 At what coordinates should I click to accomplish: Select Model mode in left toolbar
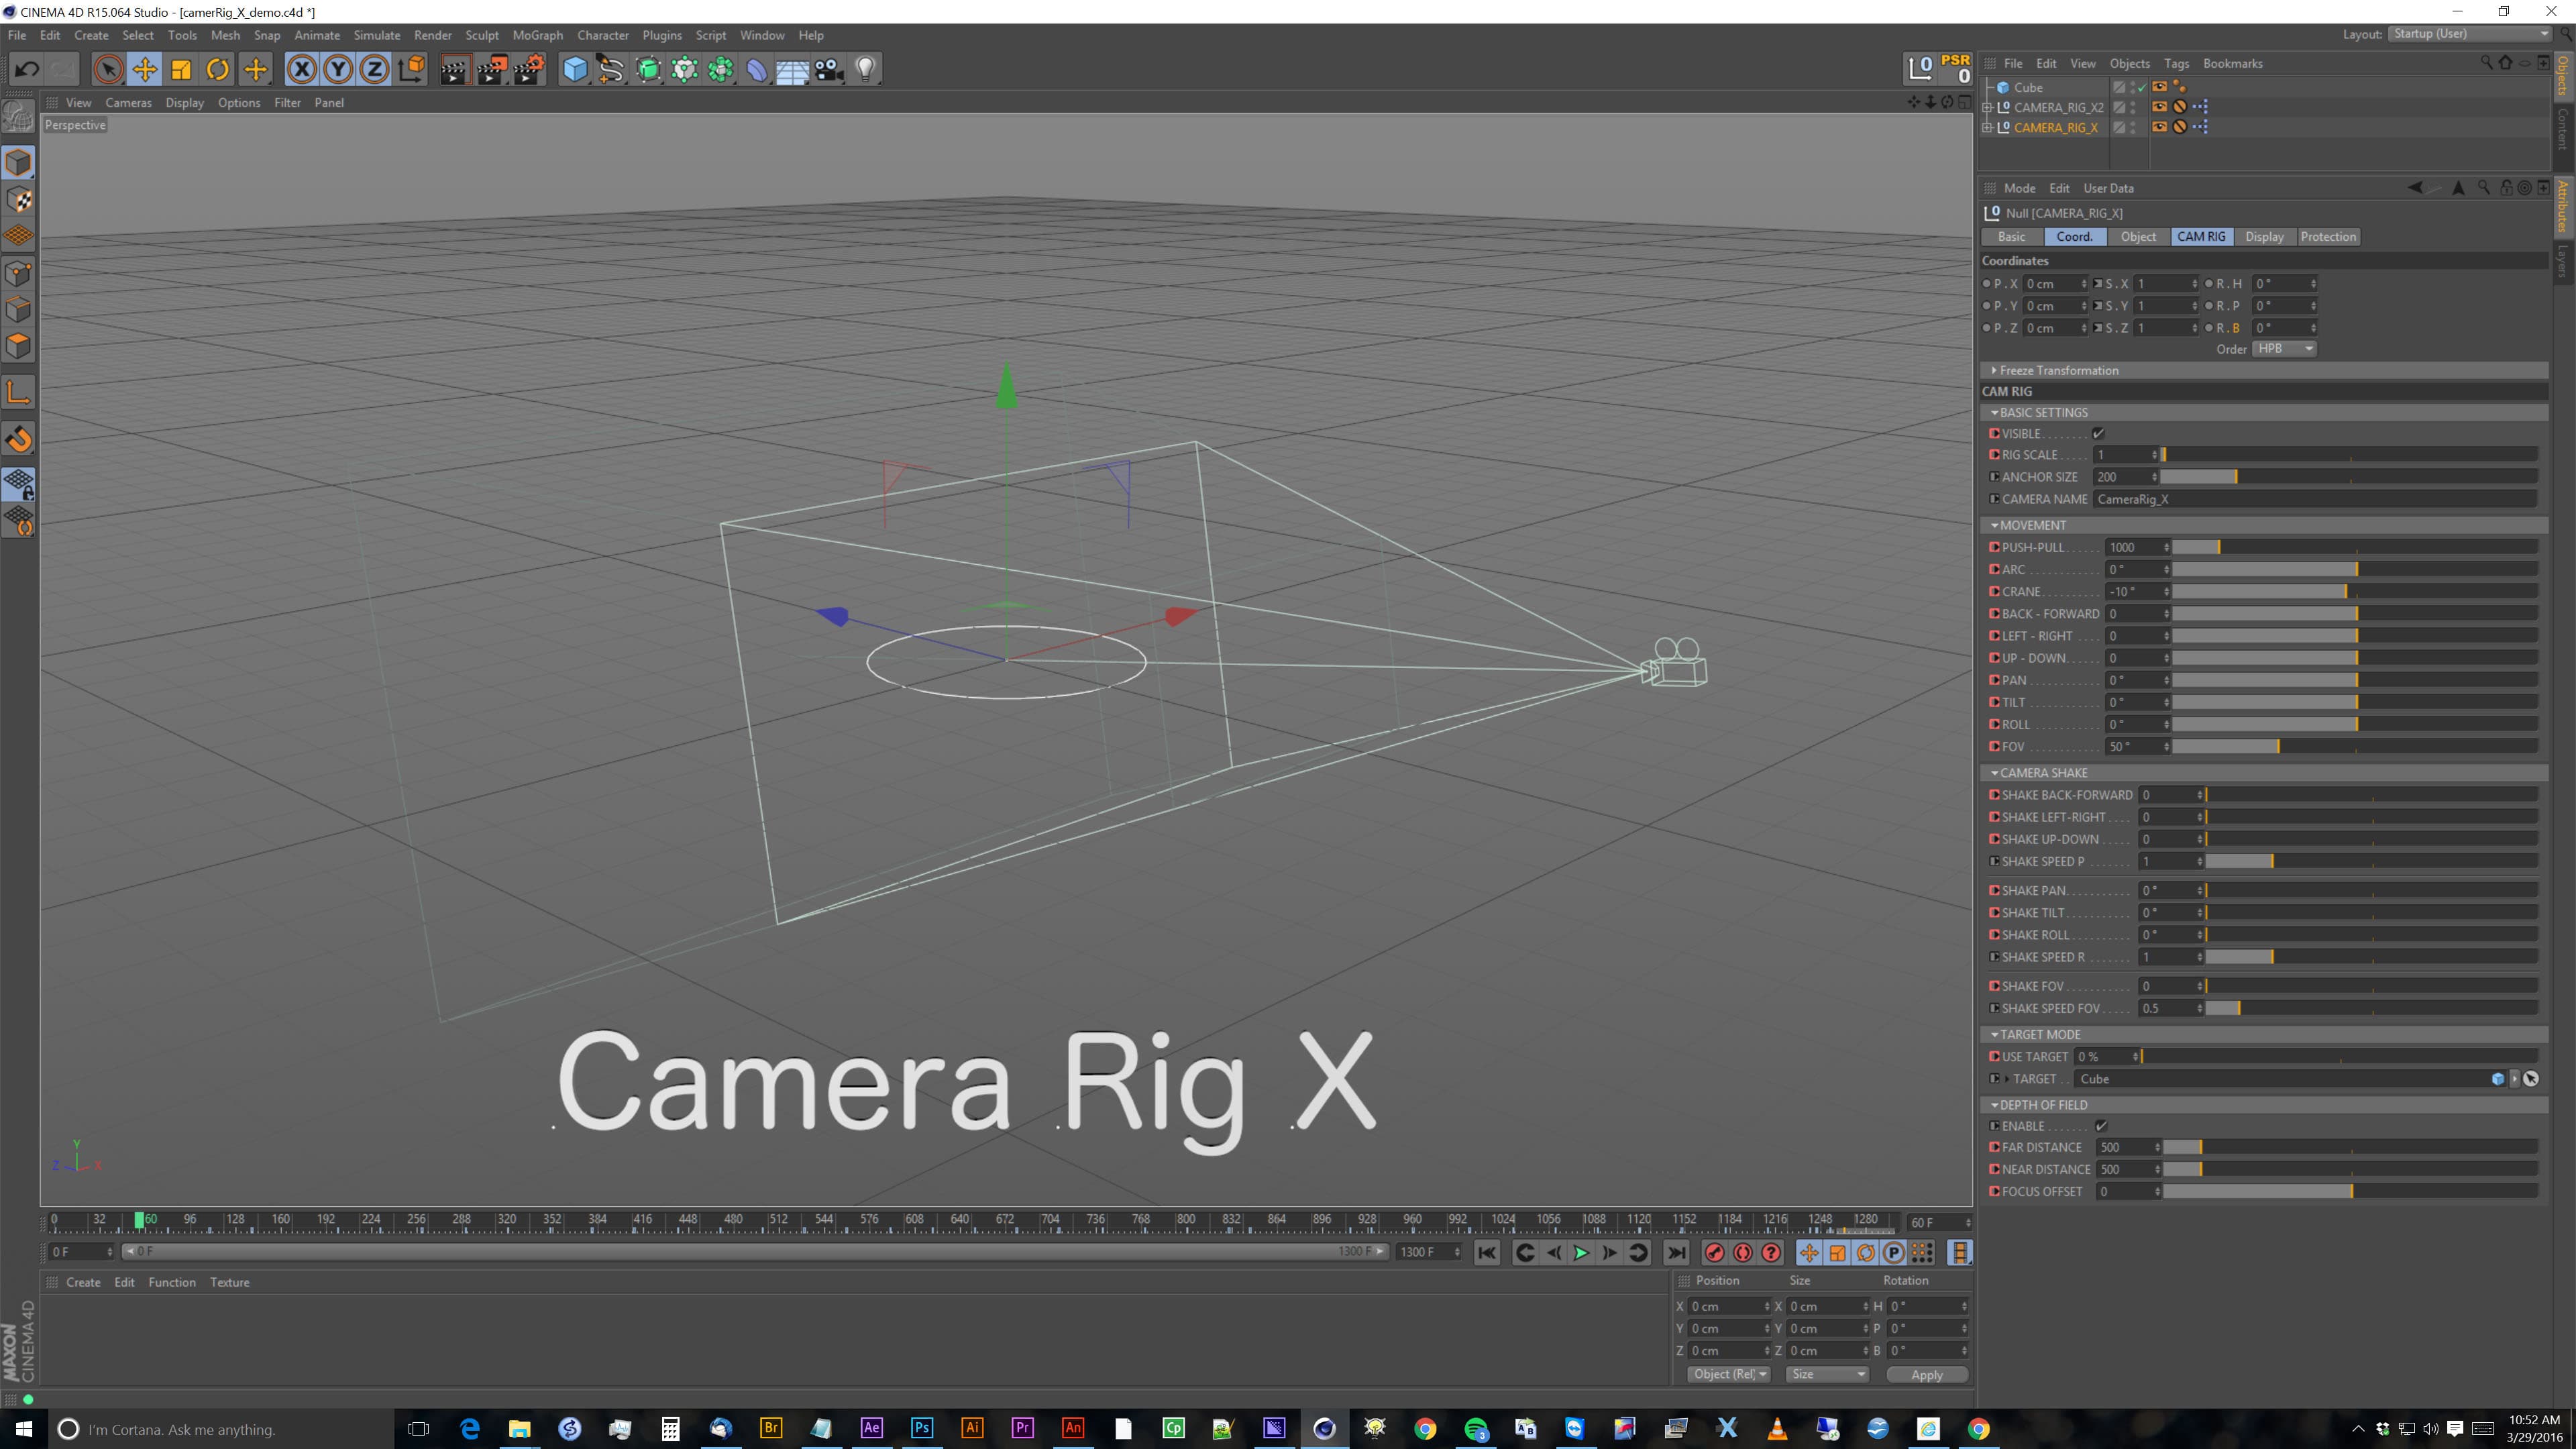pos(19,163)
